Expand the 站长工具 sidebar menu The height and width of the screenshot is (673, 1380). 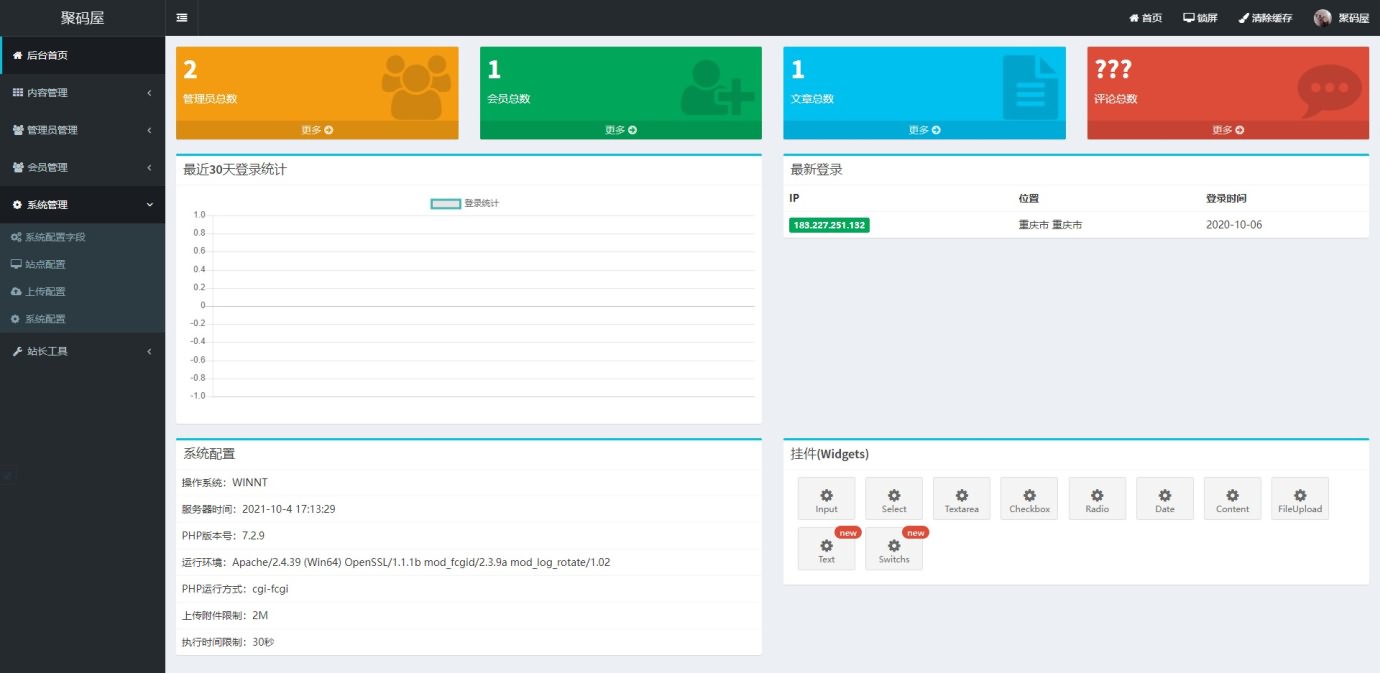click(x=82, y=352)
